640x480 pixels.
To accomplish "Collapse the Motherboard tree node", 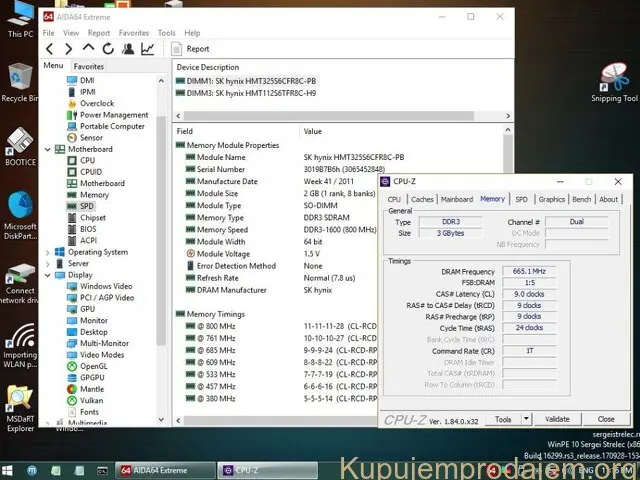I will tap(47, 149).
